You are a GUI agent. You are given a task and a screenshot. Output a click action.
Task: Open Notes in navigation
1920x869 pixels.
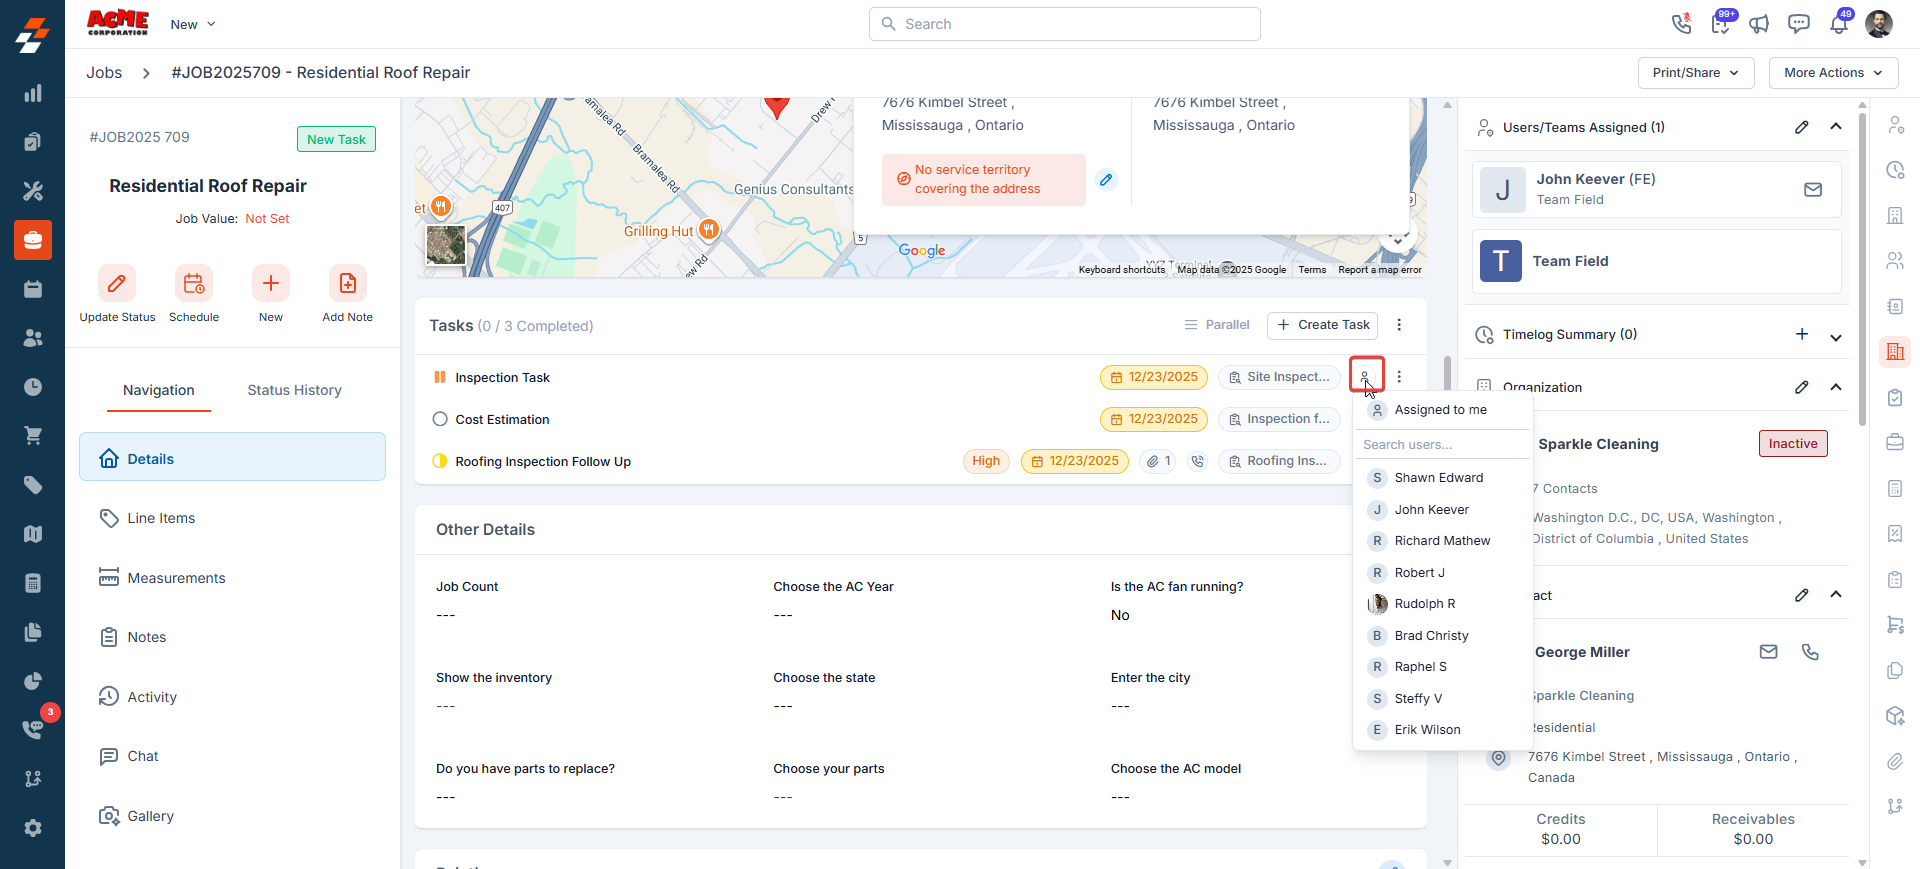pyautogui.click(x=232, y=637)
